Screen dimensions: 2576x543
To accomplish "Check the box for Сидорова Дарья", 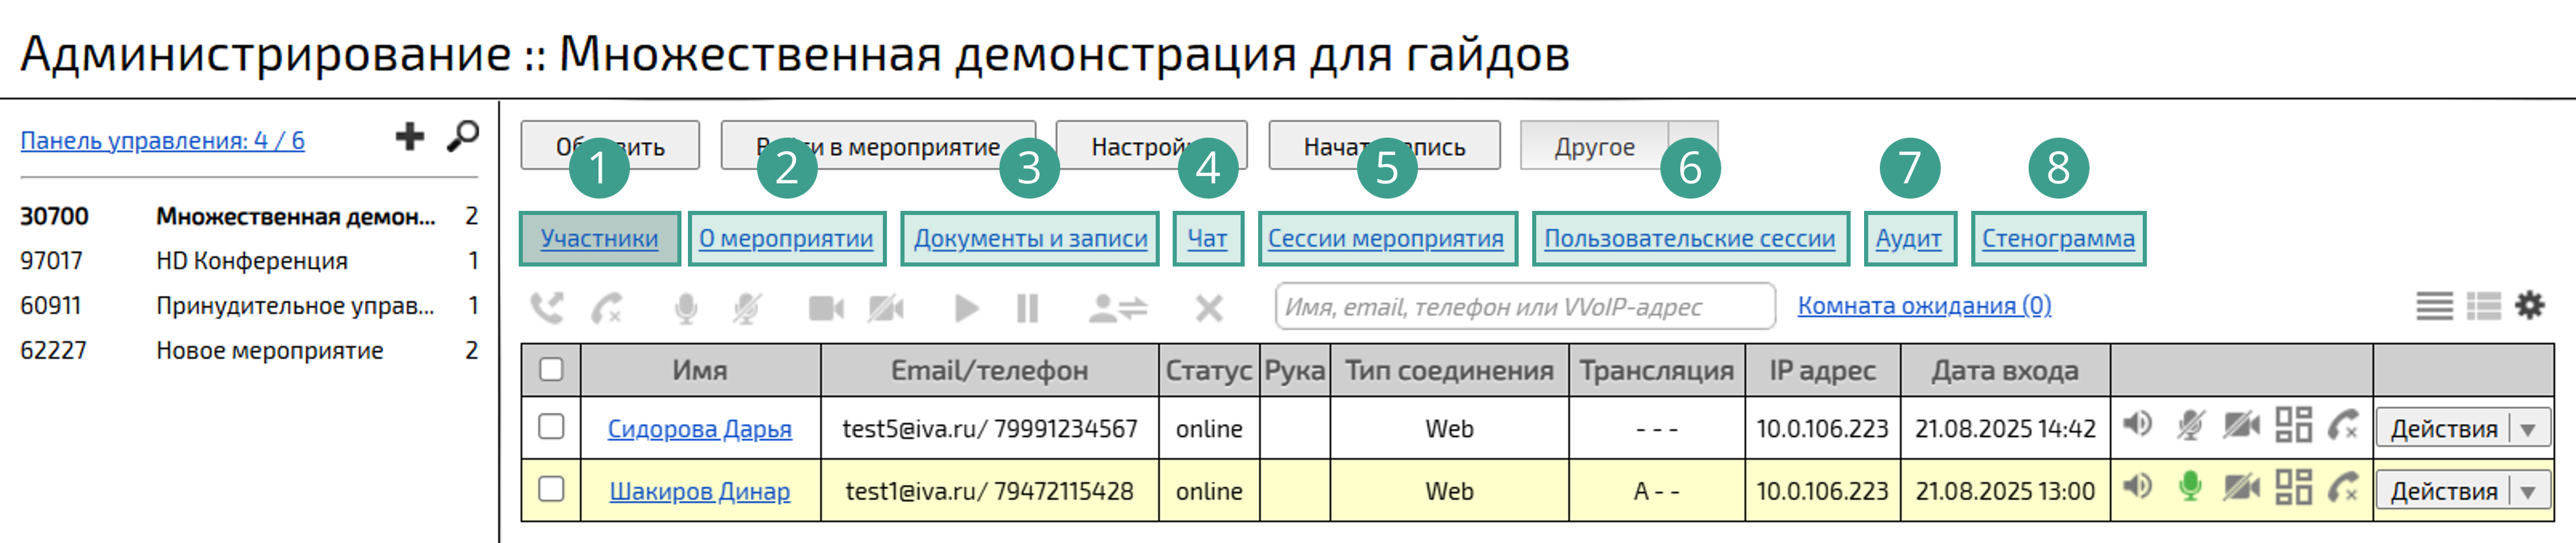I will [551, 427].
